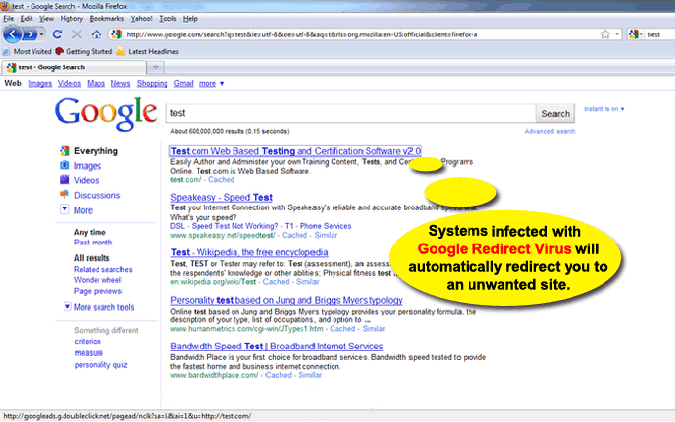The width and height of the screenshot is (675, 422).
Task: Open DSL - Speed Test Not Working? sublink
Action: click(224, 226)
